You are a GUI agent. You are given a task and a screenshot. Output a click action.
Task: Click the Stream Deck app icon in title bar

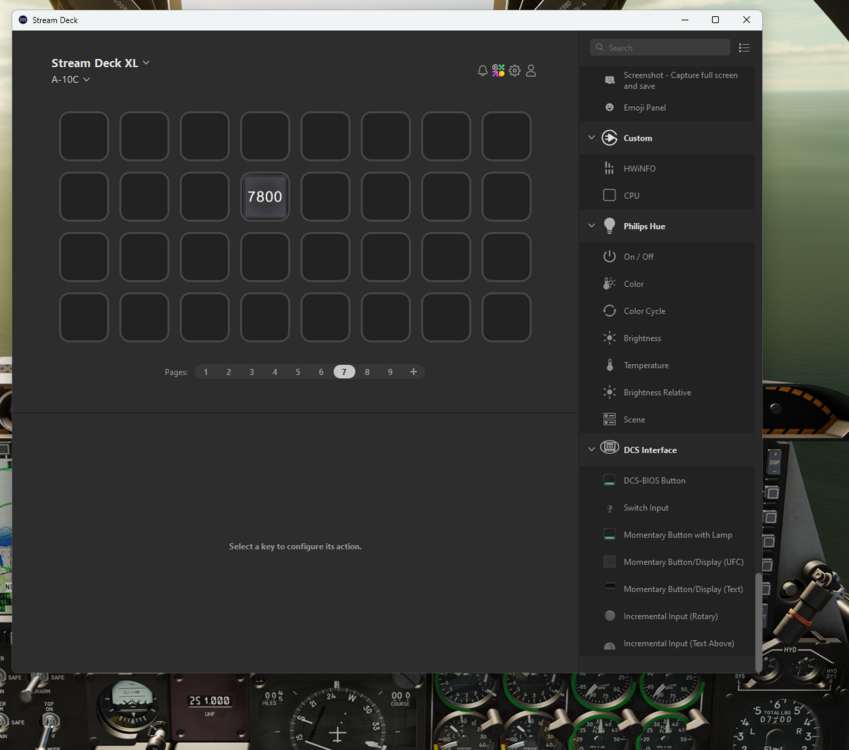23,20
